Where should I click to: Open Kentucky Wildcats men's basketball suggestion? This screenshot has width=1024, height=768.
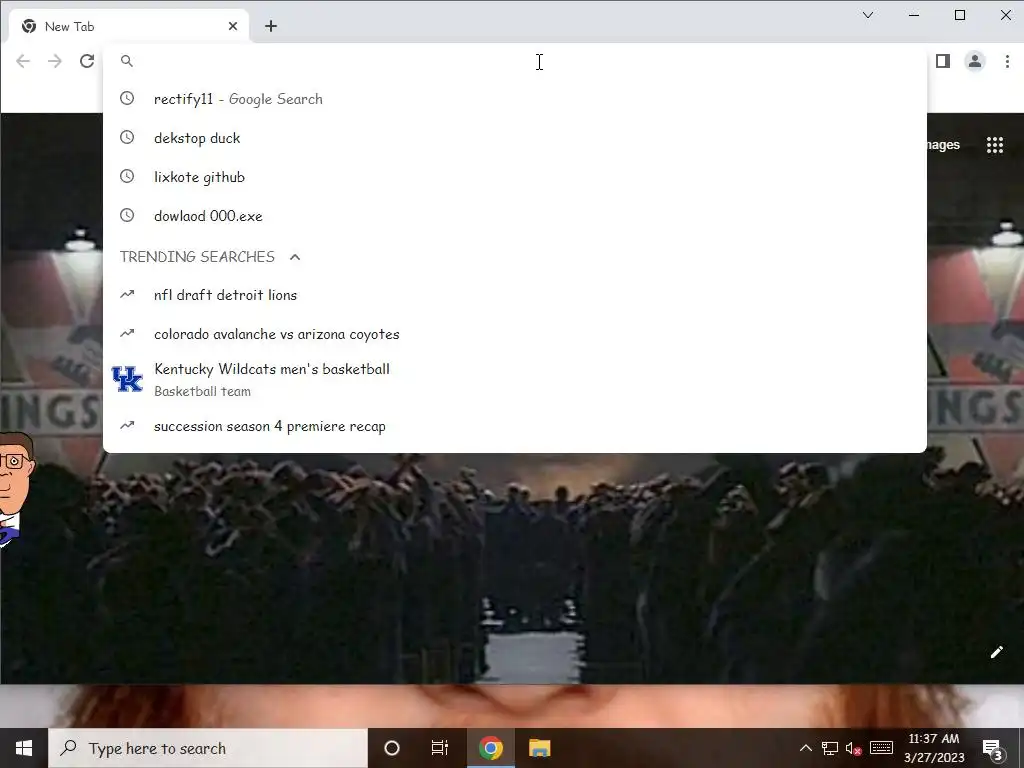click(x=515, y=379)
